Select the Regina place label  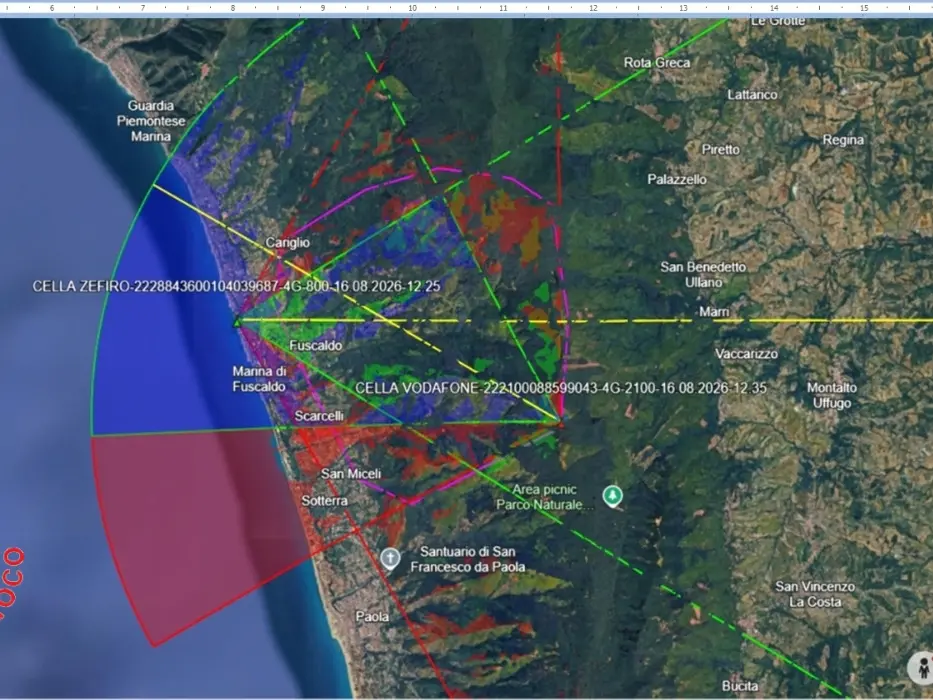pos(843,140)
